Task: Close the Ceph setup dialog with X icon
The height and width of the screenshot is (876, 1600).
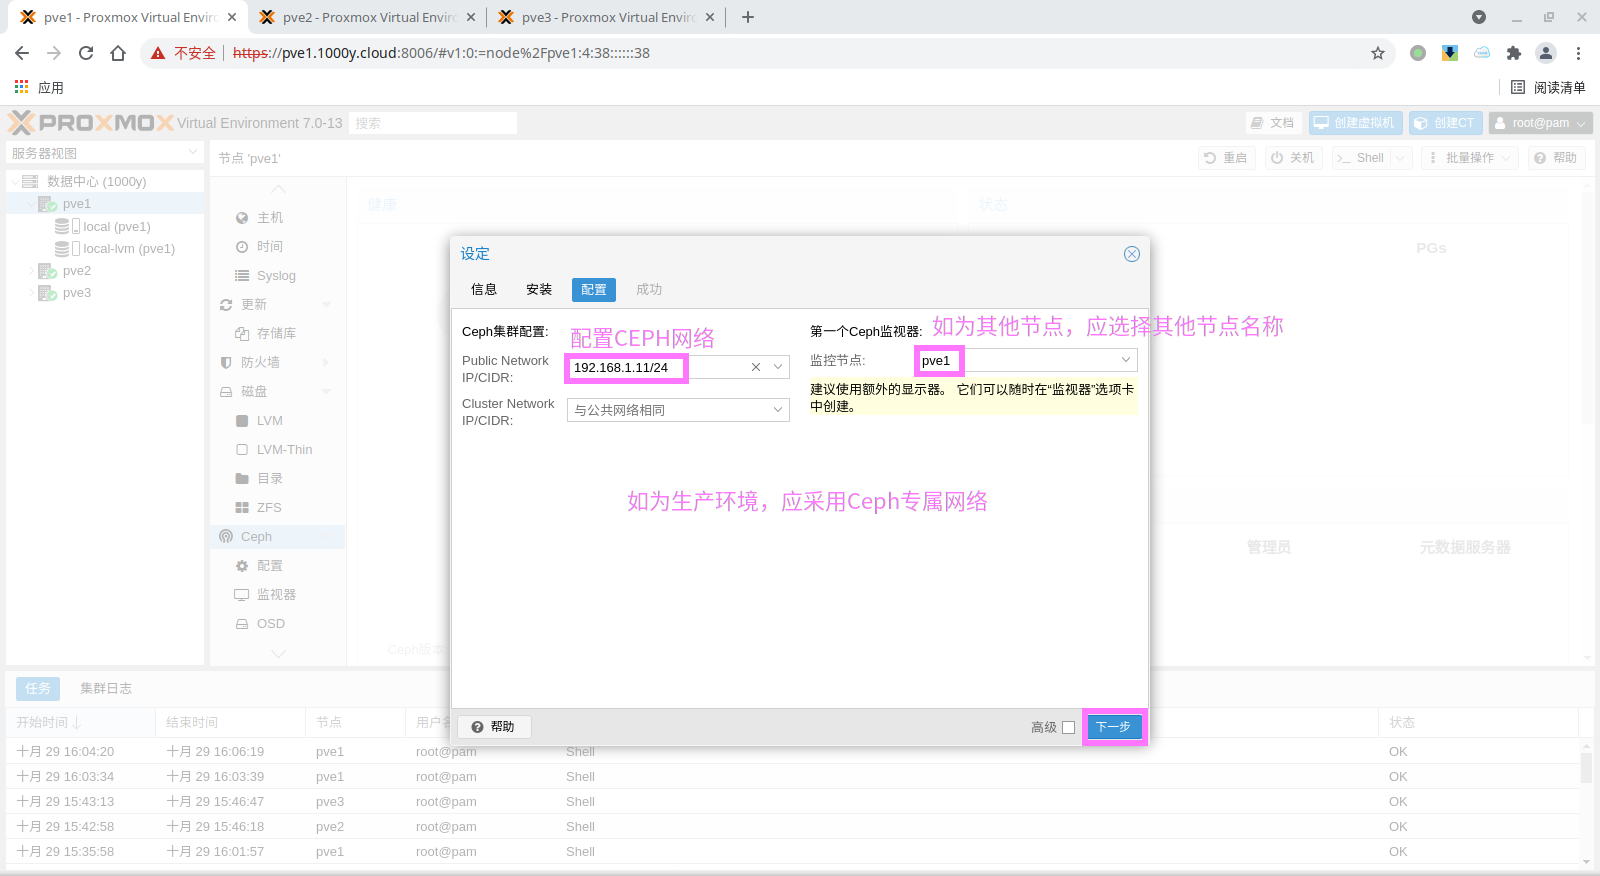Action: tap(1131, 254)
